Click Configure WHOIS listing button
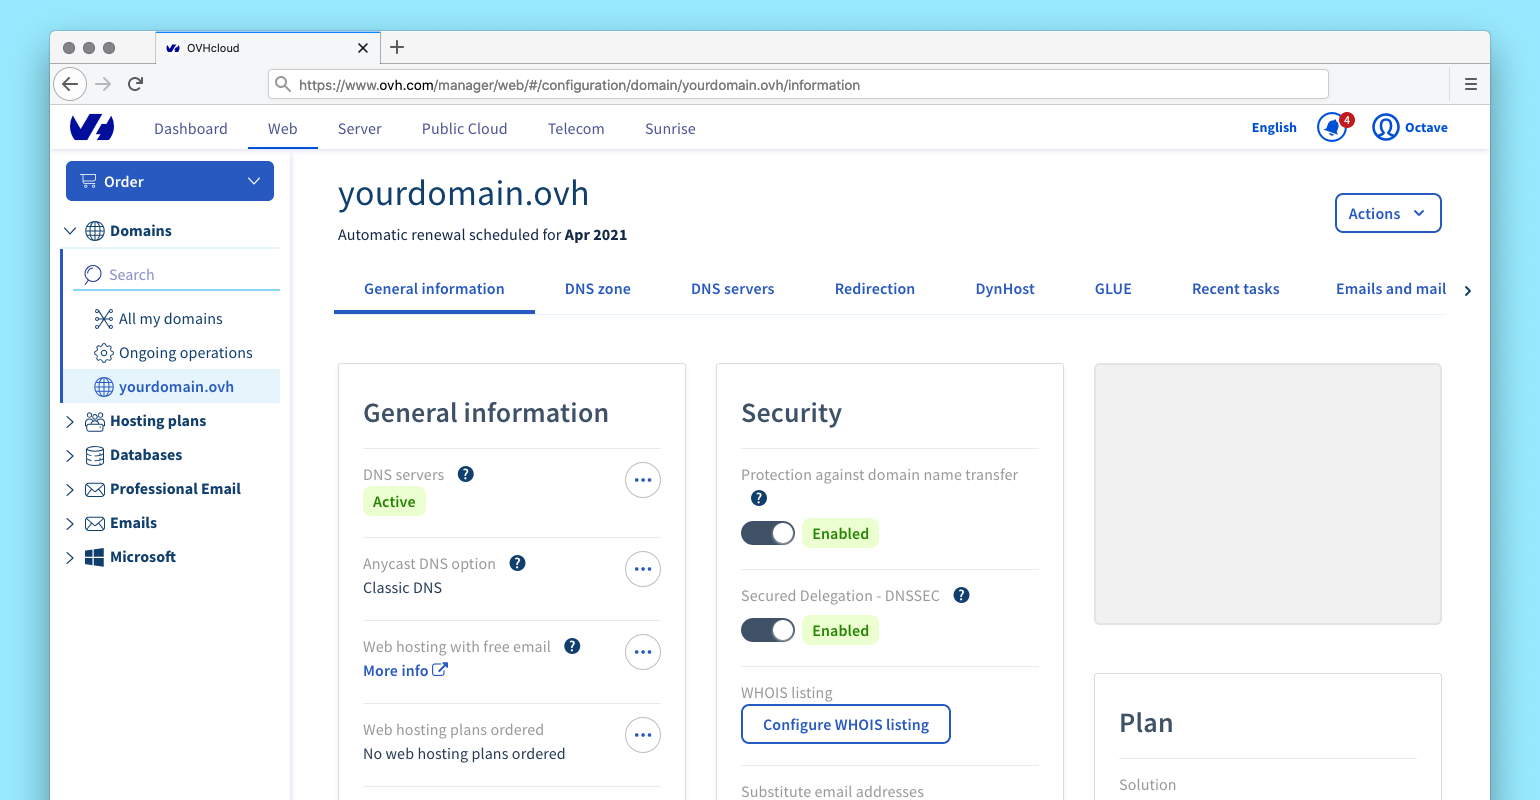This screenshot has height=800, width=1540. tap(846, 724)
